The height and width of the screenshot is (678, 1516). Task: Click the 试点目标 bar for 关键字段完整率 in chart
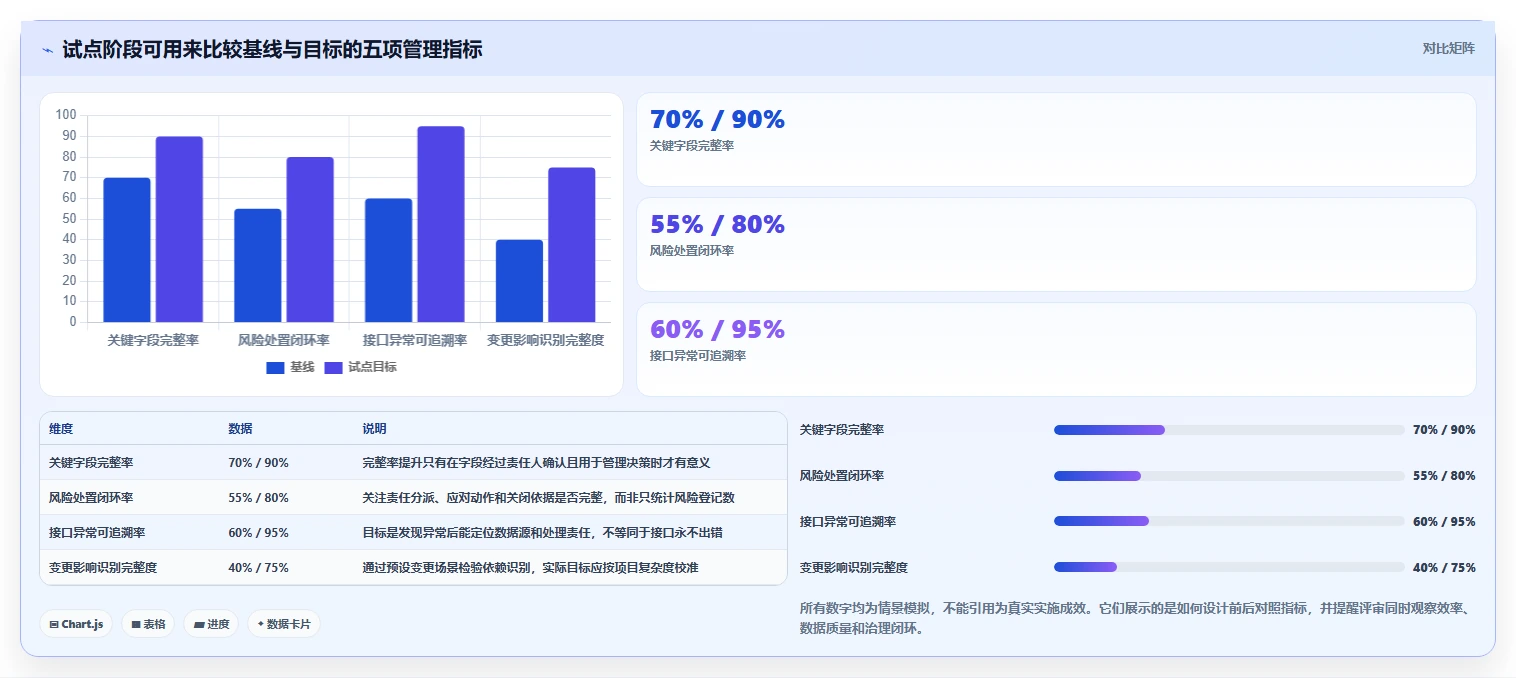(x=179, y=229)
